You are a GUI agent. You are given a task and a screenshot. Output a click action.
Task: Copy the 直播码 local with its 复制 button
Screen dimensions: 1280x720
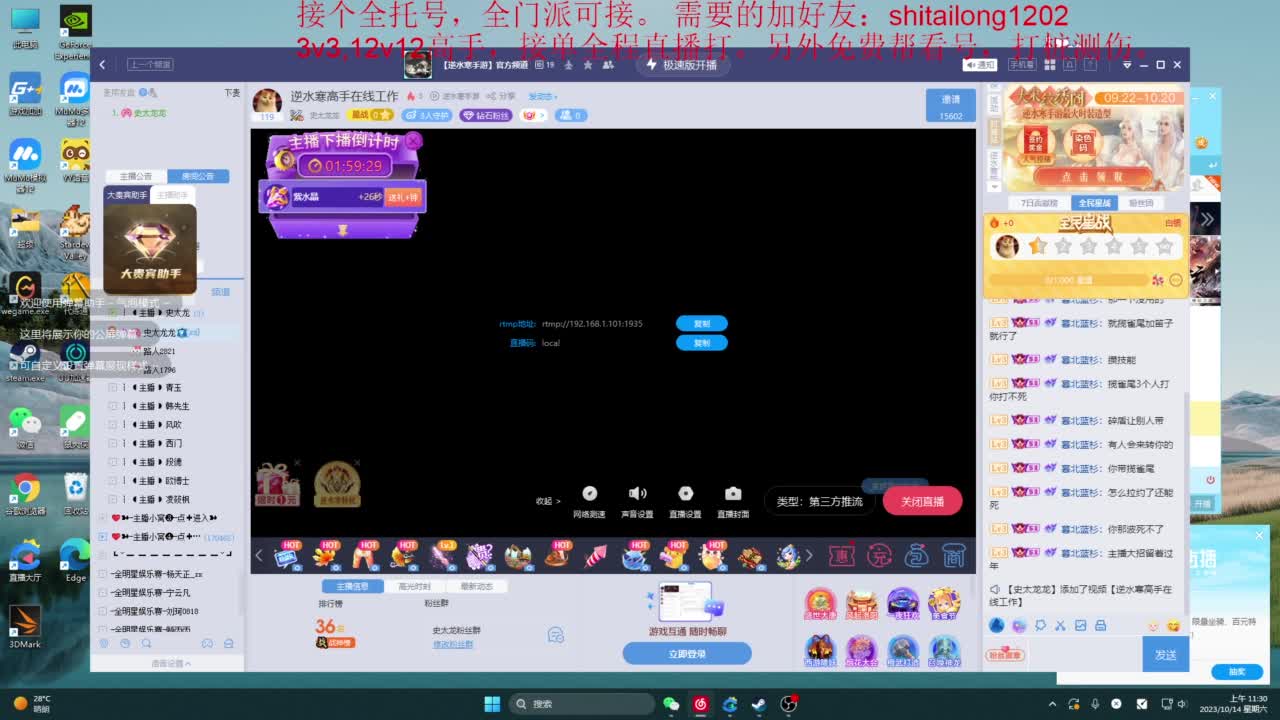(701, 343)
